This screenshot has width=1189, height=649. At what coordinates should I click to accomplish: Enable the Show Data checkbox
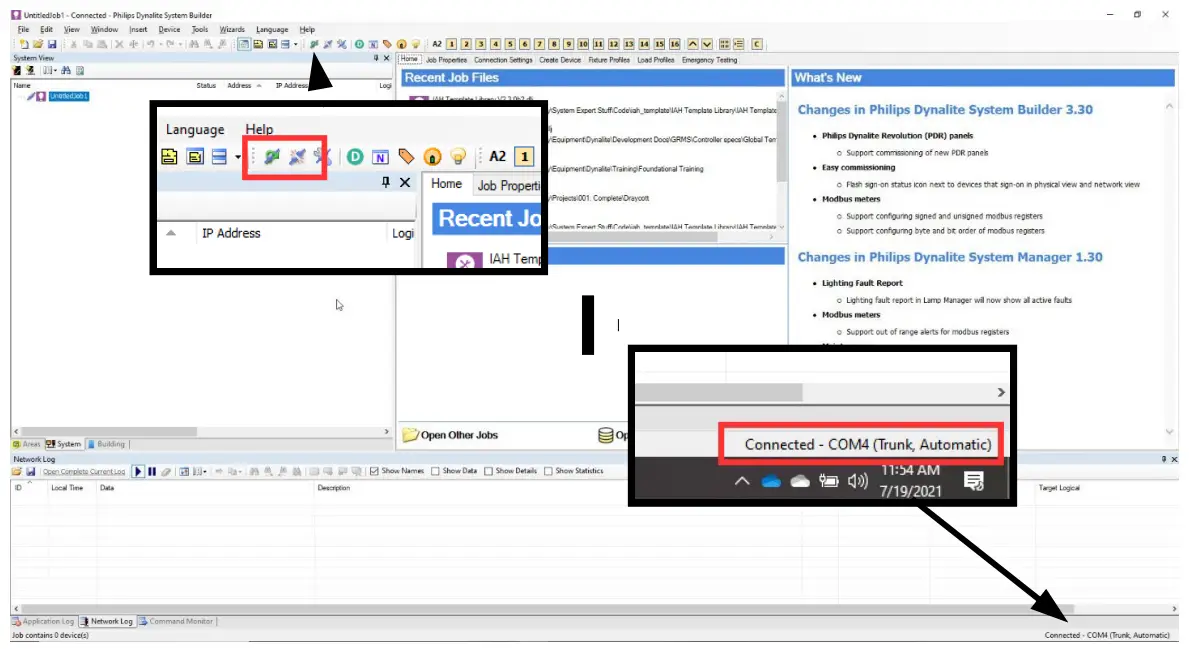(x=435, y=472)
